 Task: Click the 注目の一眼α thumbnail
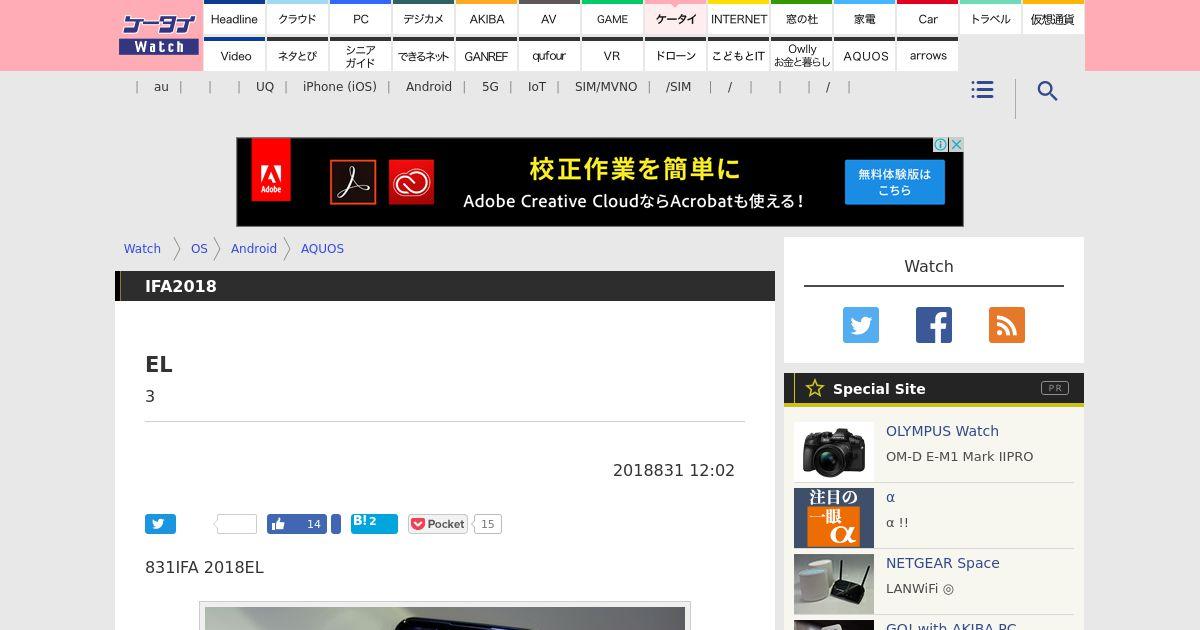pyautogui.click(x=834, y=518)
